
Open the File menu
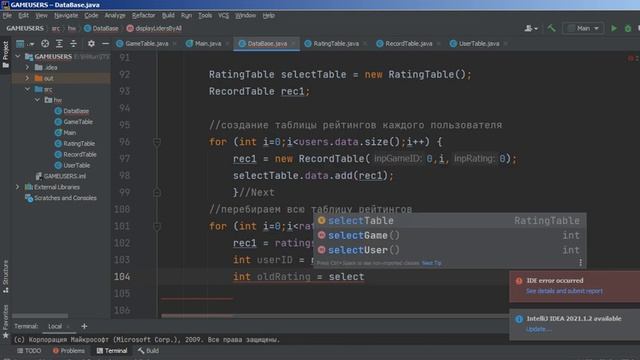7,16
